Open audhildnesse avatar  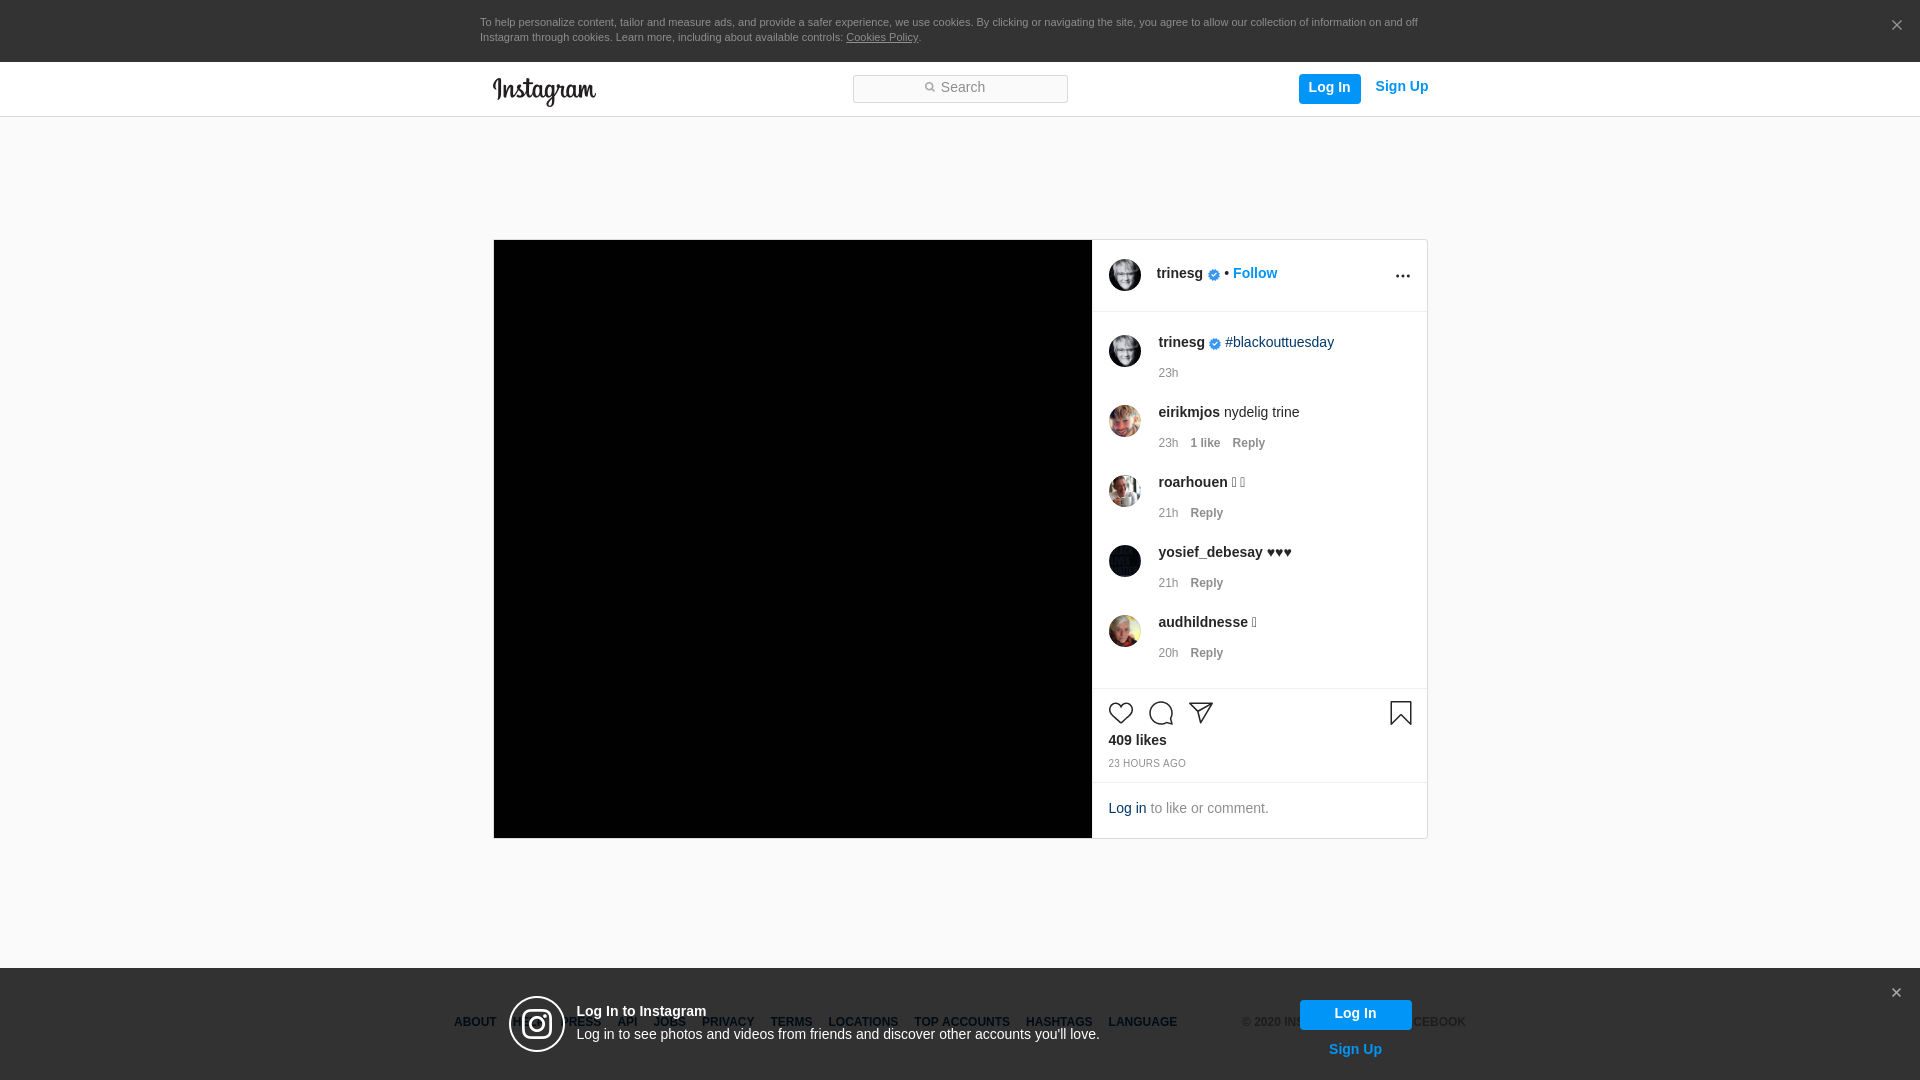point(1124,631)
